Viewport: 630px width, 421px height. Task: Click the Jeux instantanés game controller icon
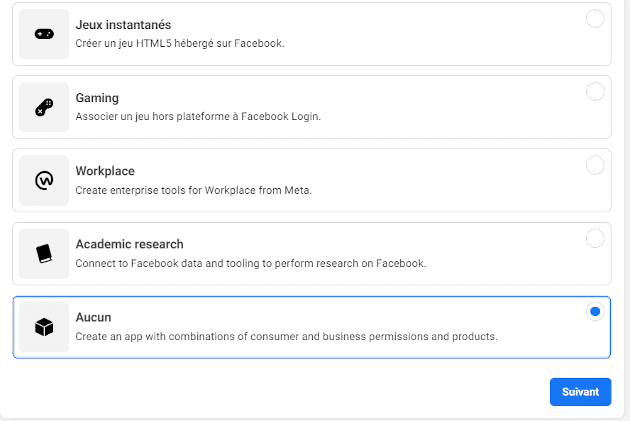[44, 34]
